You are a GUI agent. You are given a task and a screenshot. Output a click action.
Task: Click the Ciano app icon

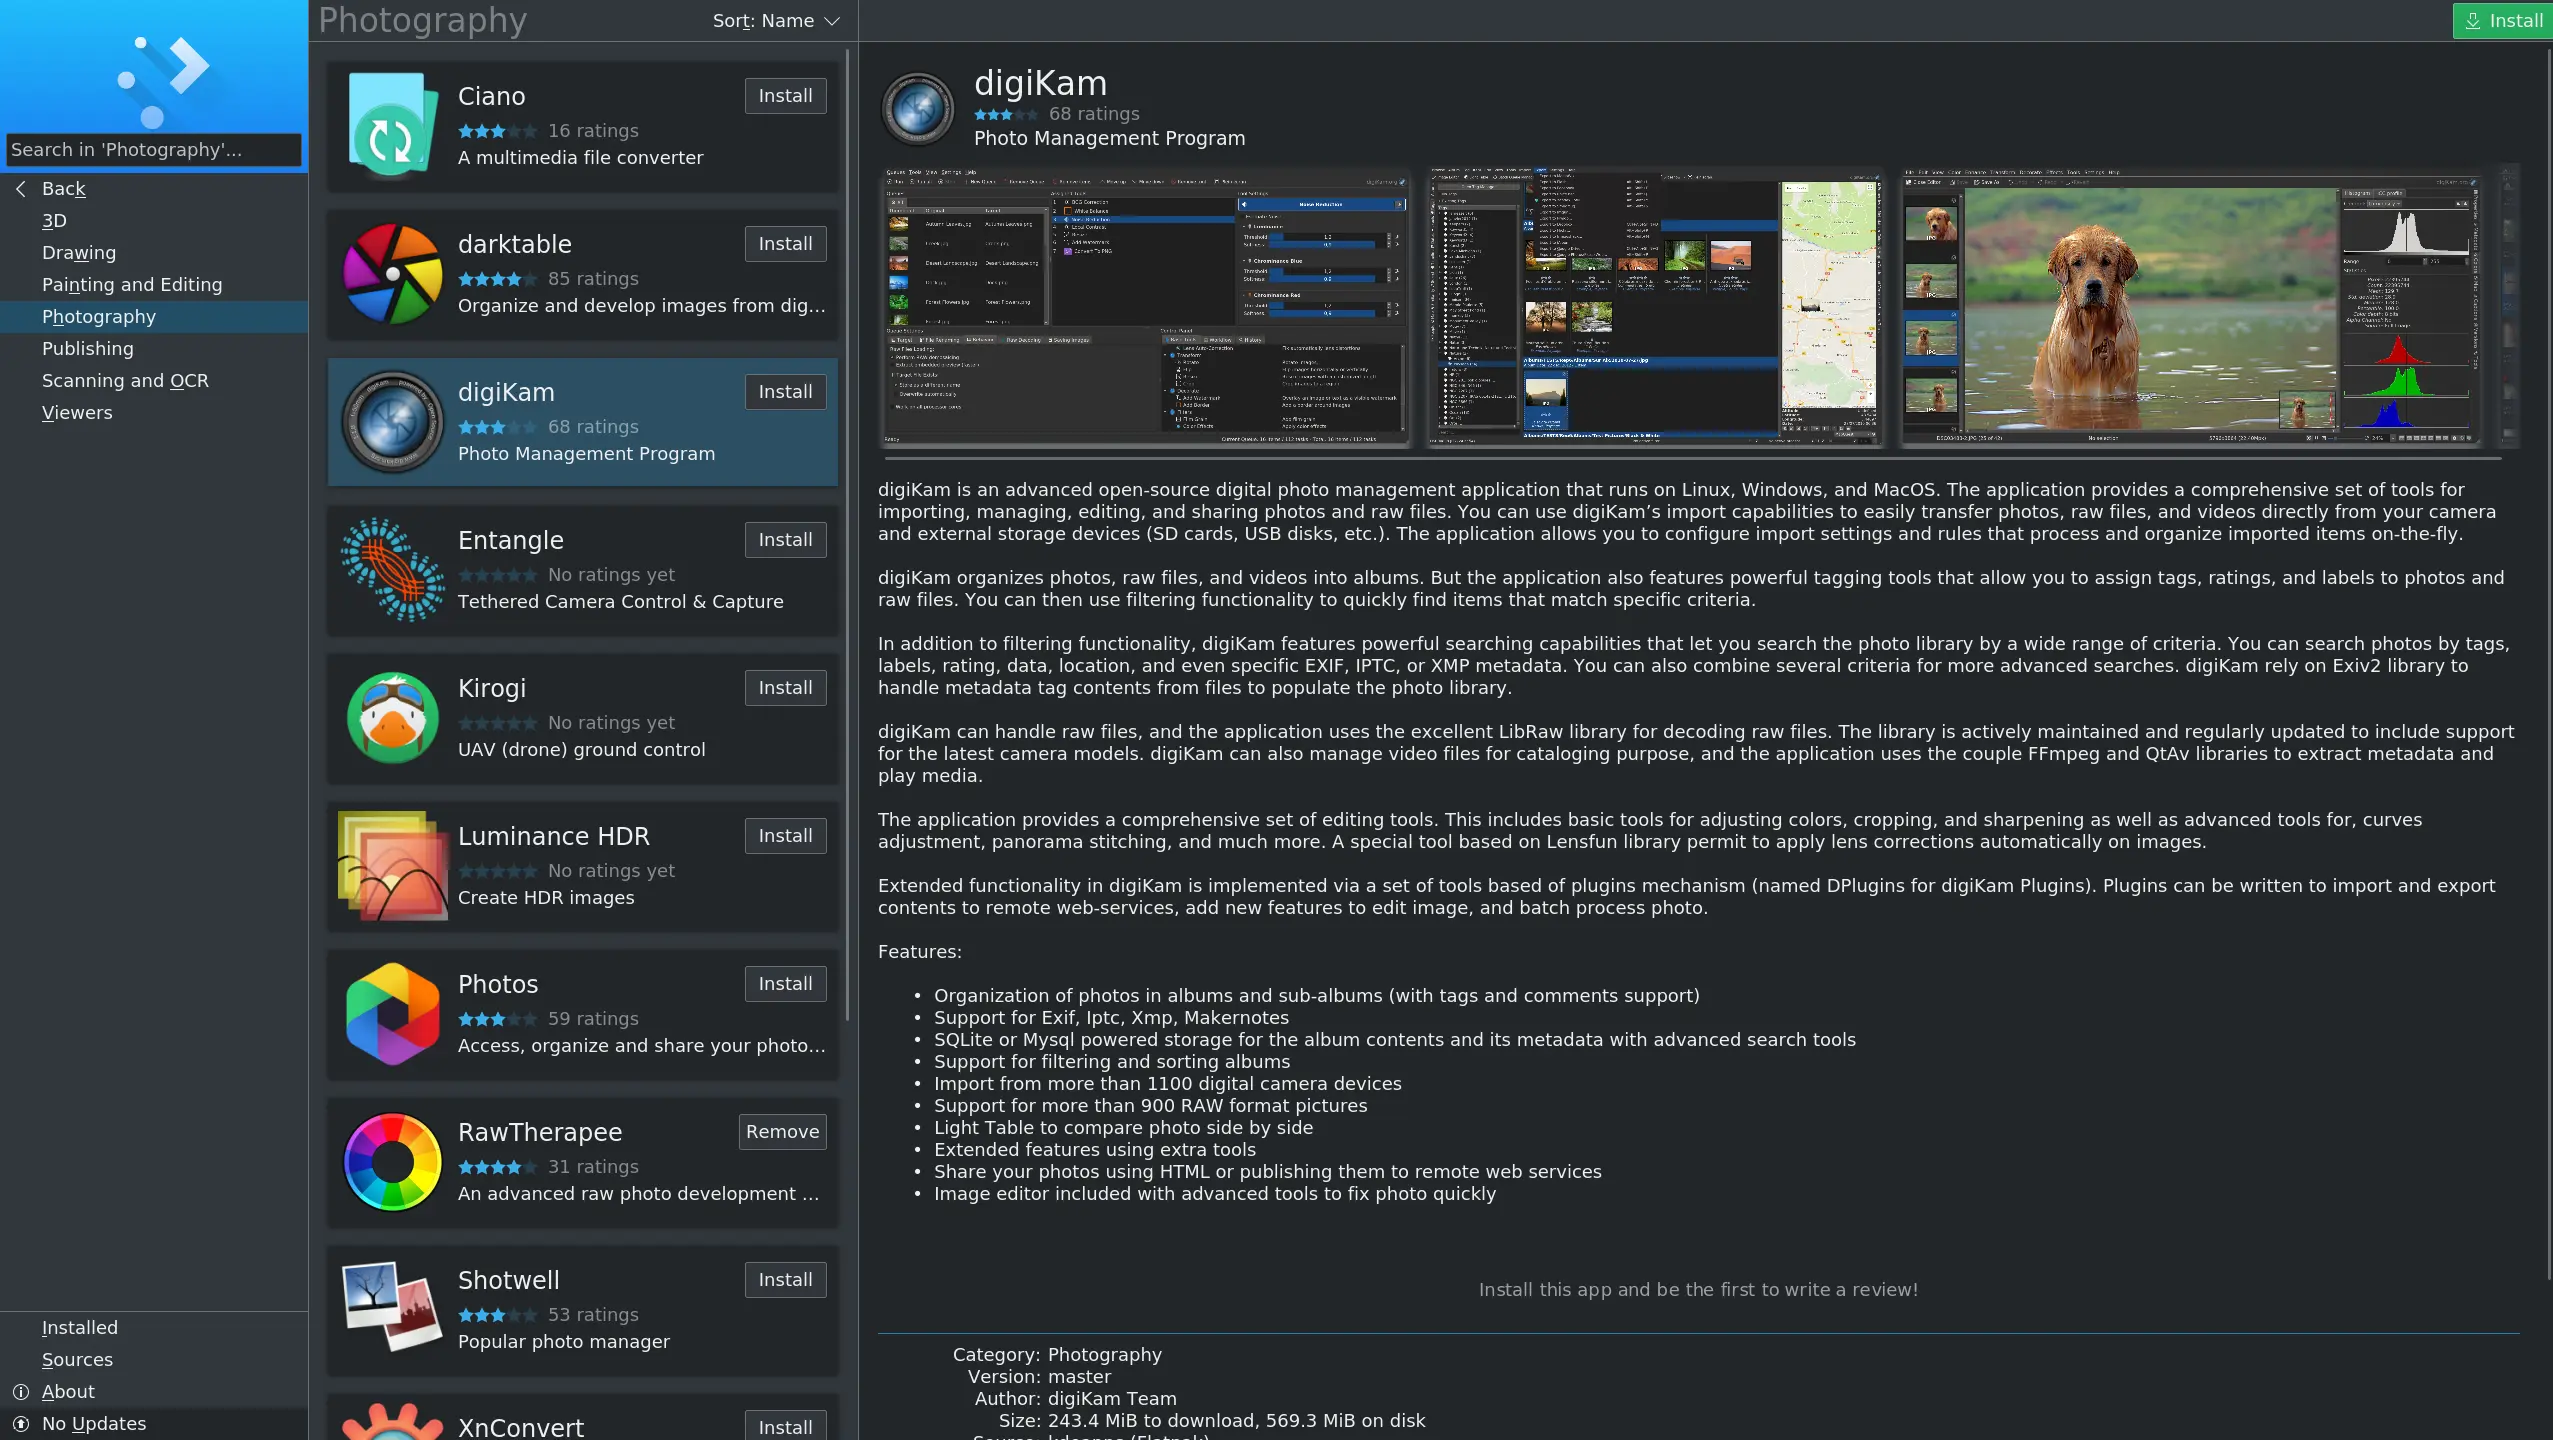[x=392, y=125]
